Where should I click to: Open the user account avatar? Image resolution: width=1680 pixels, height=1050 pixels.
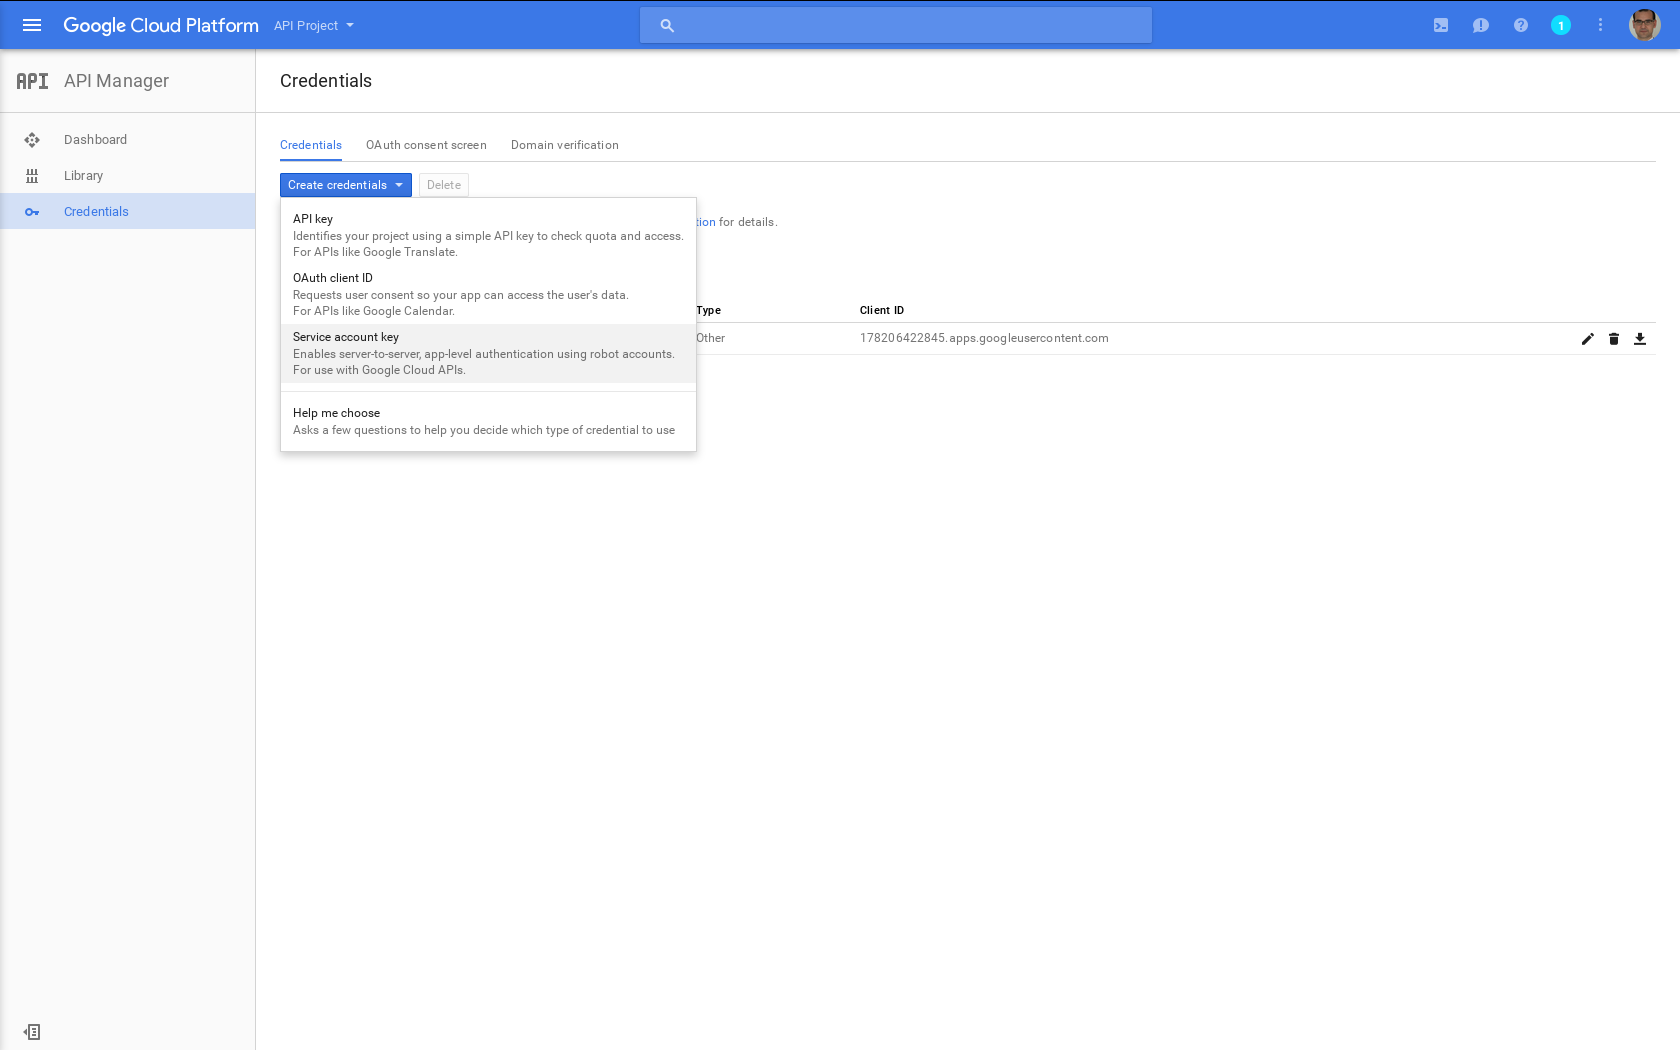click(1644, 25)
